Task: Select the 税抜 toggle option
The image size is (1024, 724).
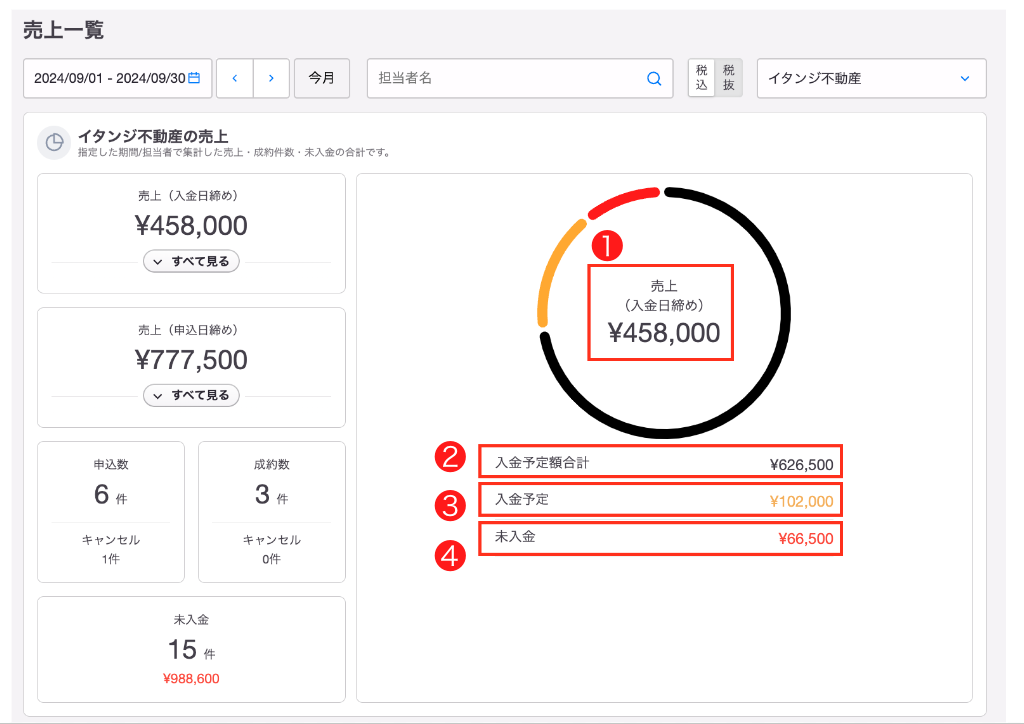Action: click(x=729, y=78)
